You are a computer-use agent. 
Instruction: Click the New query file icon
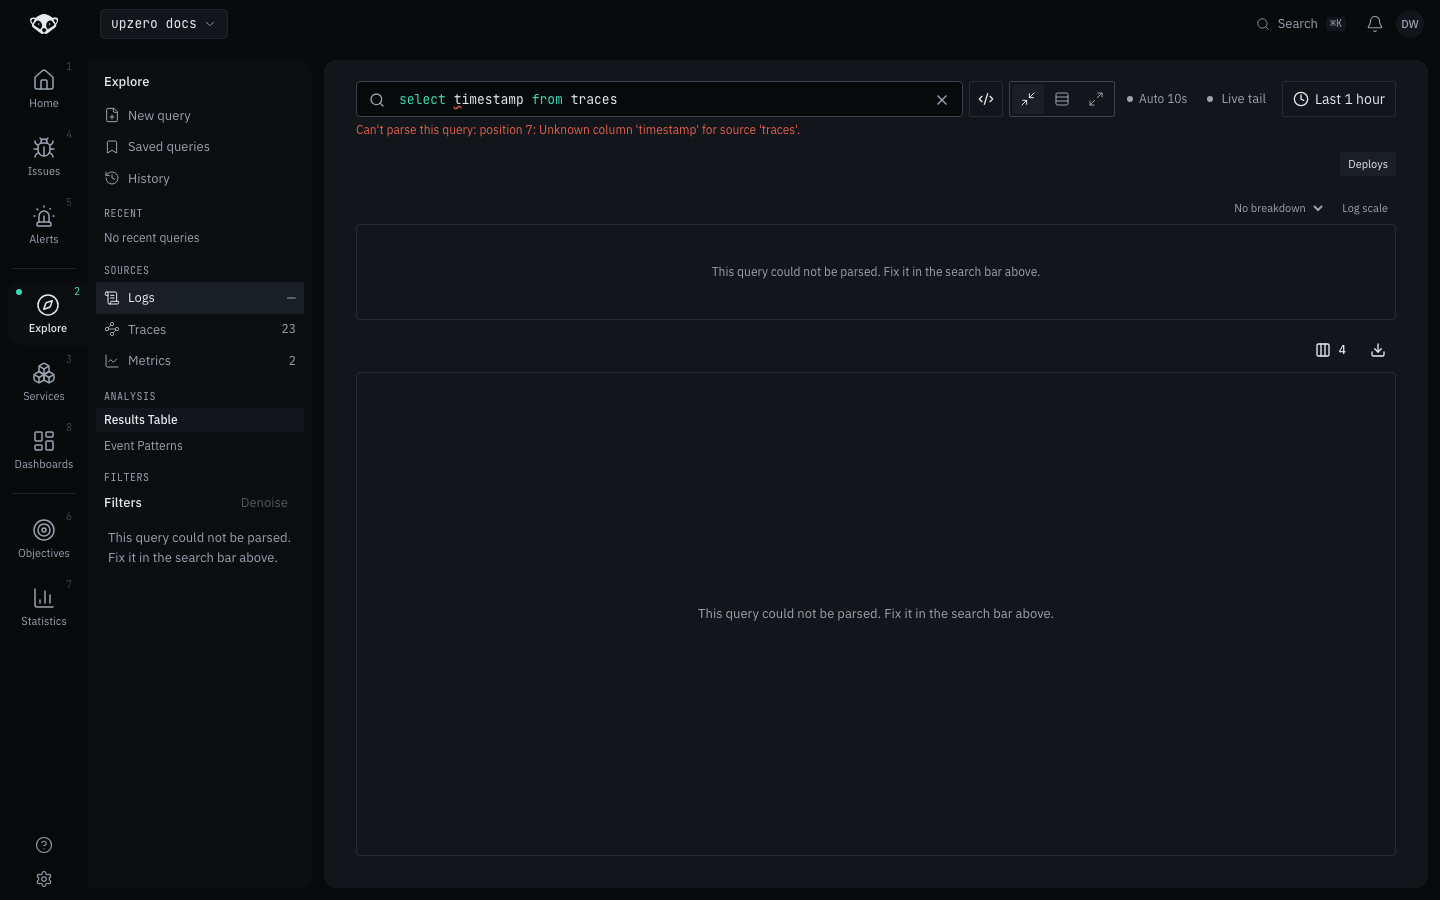112,115
